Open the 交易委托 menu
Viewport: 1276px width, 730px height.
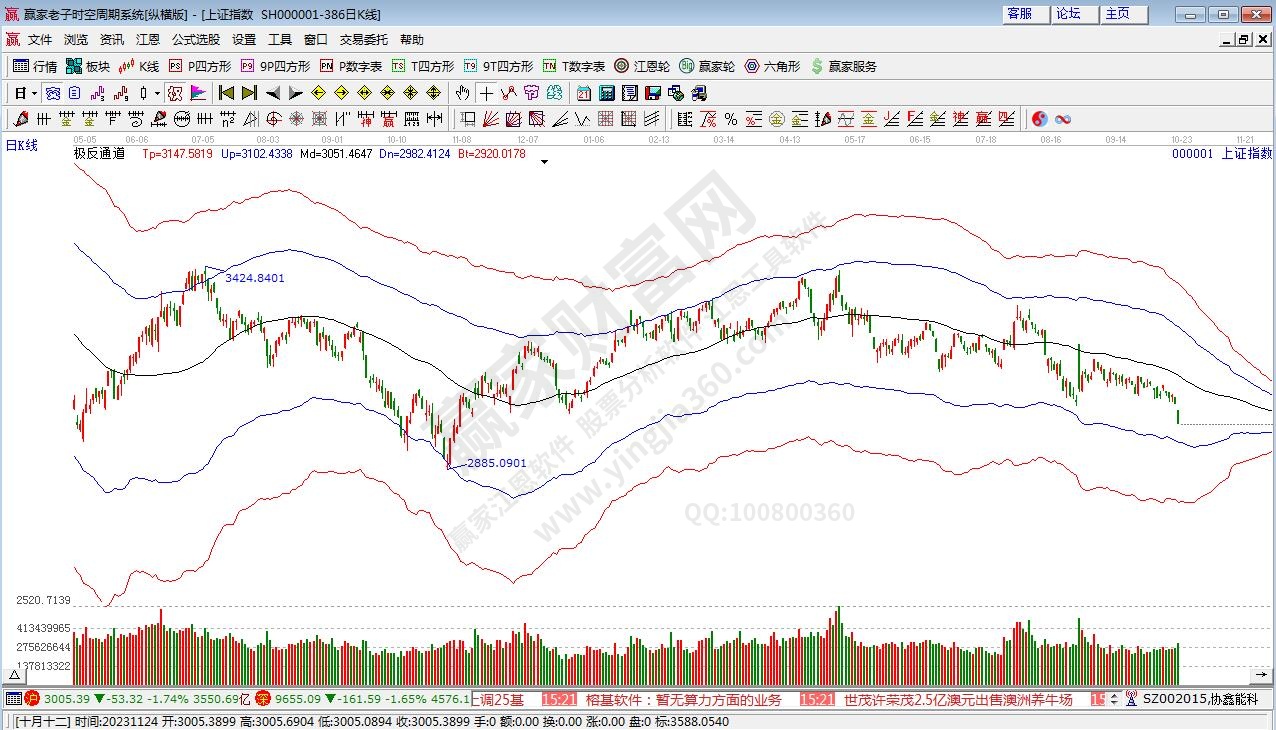coord(363,39)
